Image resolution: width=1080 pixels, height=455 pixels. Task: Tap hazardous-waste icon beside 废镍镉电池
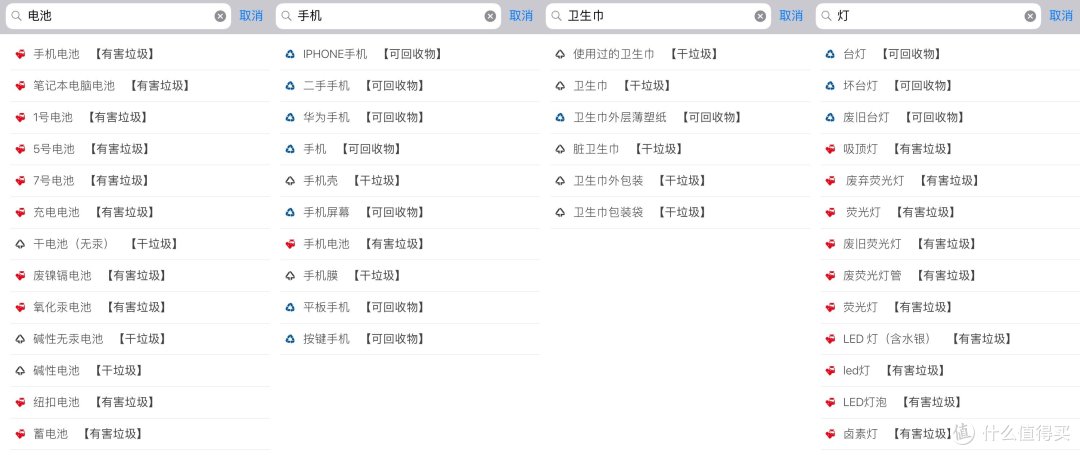[x=20, y=276]
